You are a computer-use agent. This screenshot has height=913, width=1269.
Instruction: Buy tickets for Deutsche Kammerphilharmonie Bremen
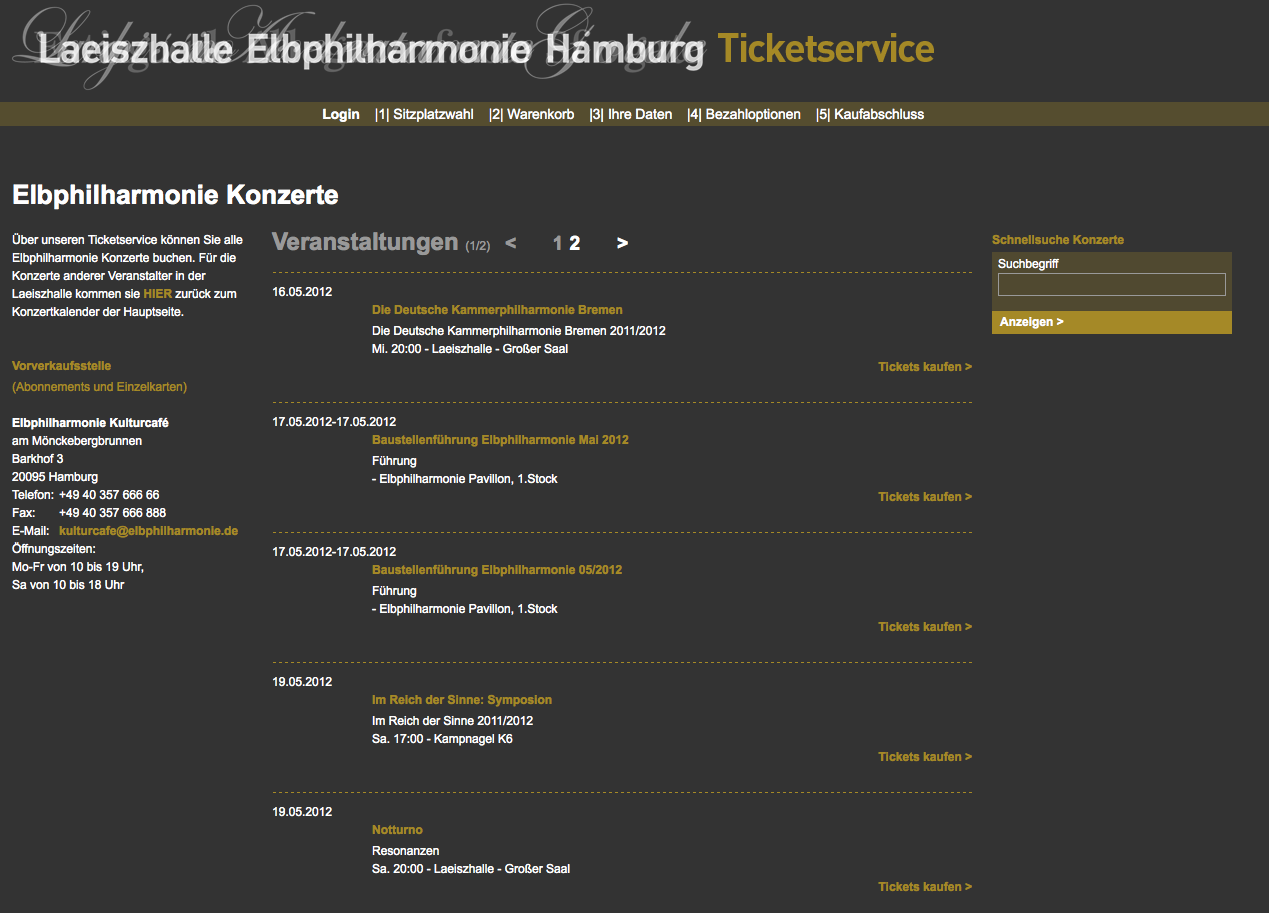pos(925,367)
